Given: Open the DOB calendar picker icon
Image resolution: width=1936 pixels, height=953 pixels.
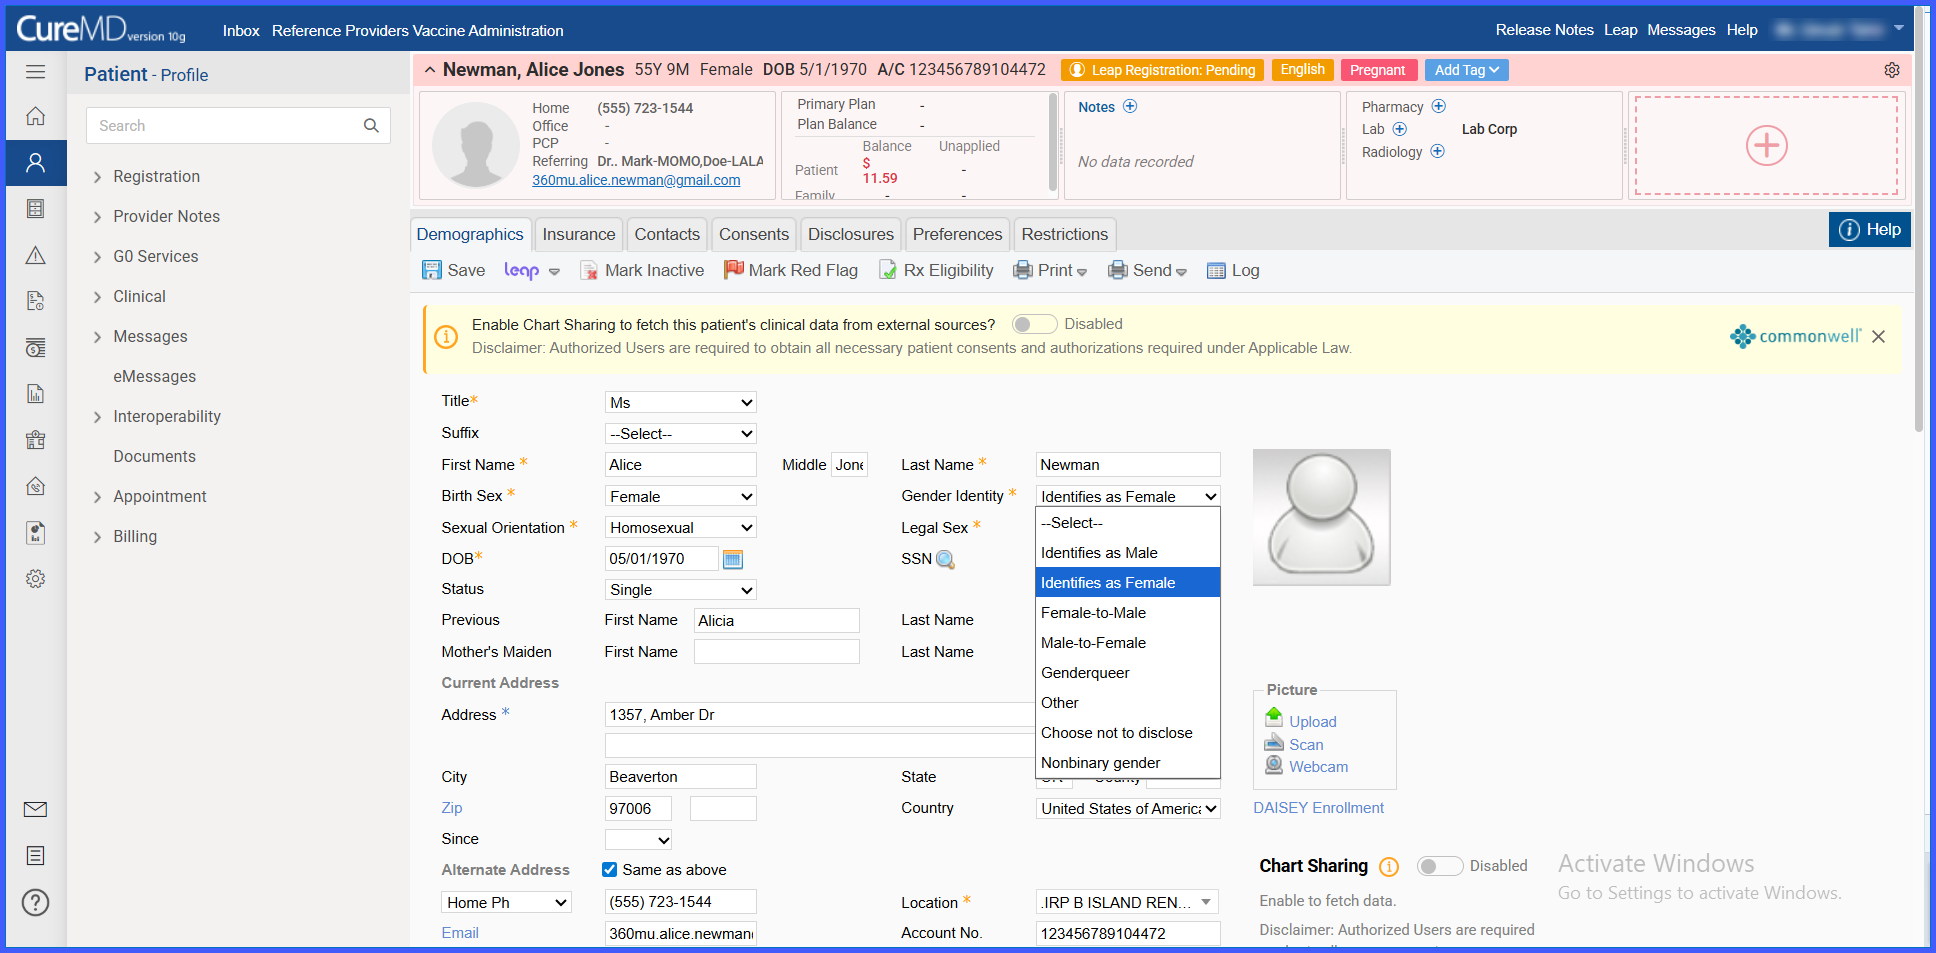Looking at the screenshot, I should (x=733, y=559).
